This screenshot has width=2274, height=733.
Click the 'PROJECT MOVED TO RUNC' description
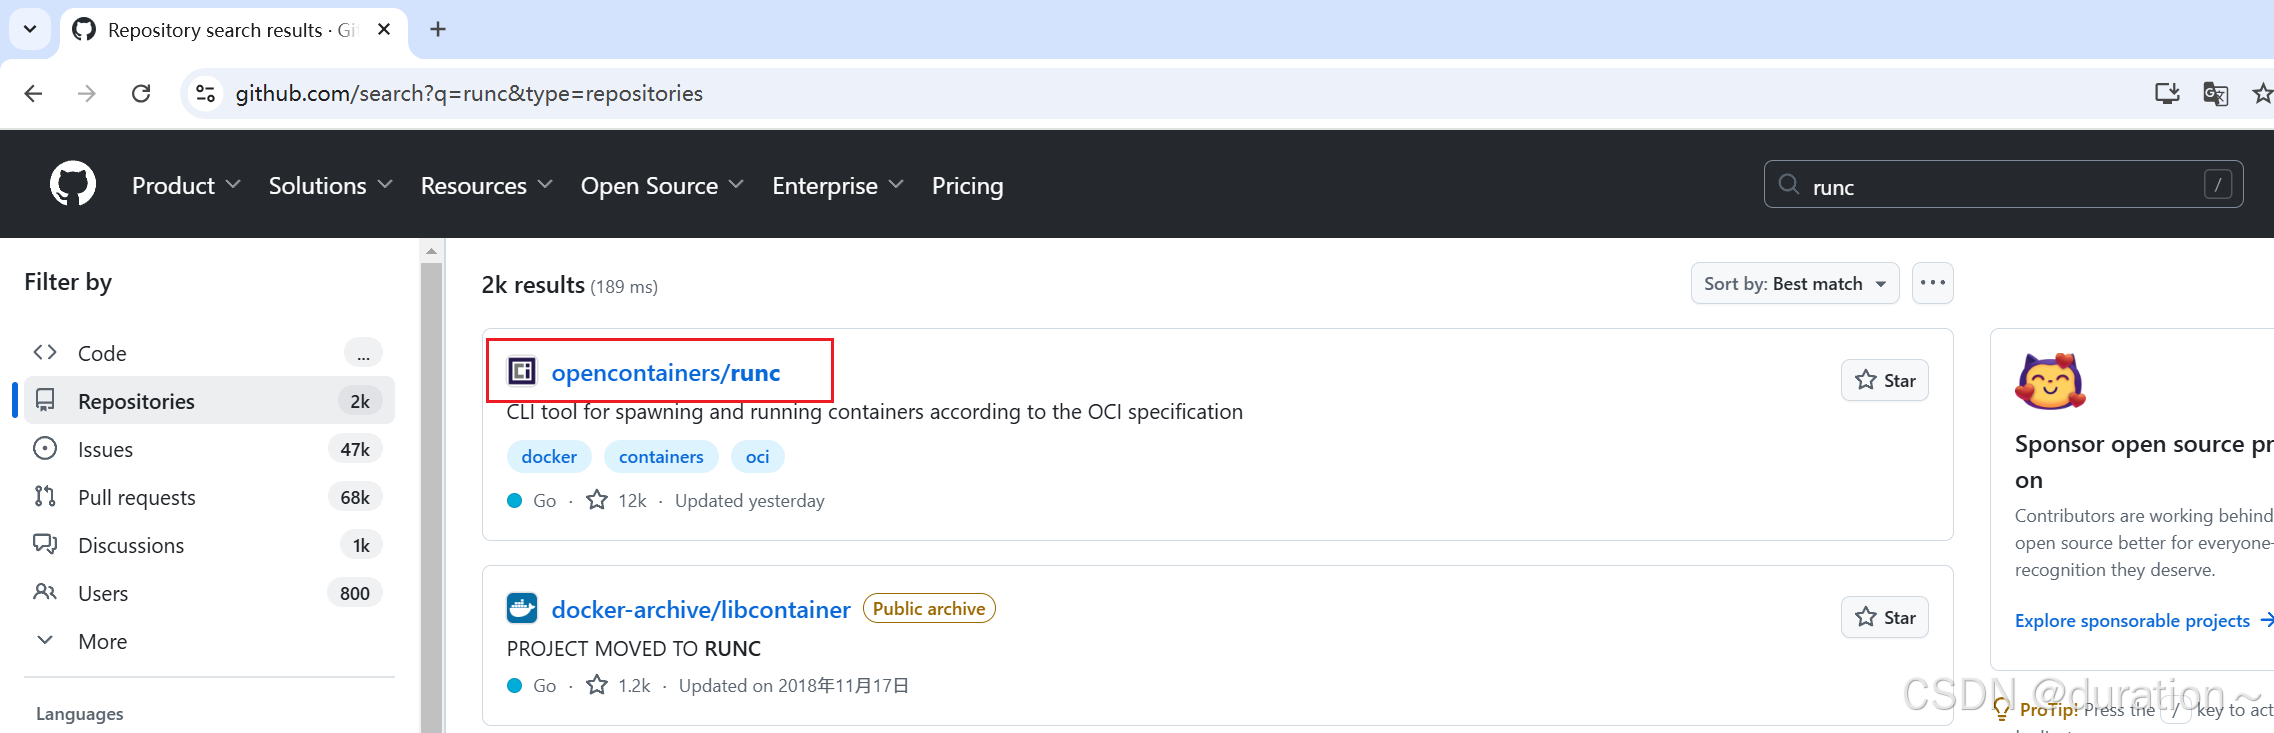(634, 648)
